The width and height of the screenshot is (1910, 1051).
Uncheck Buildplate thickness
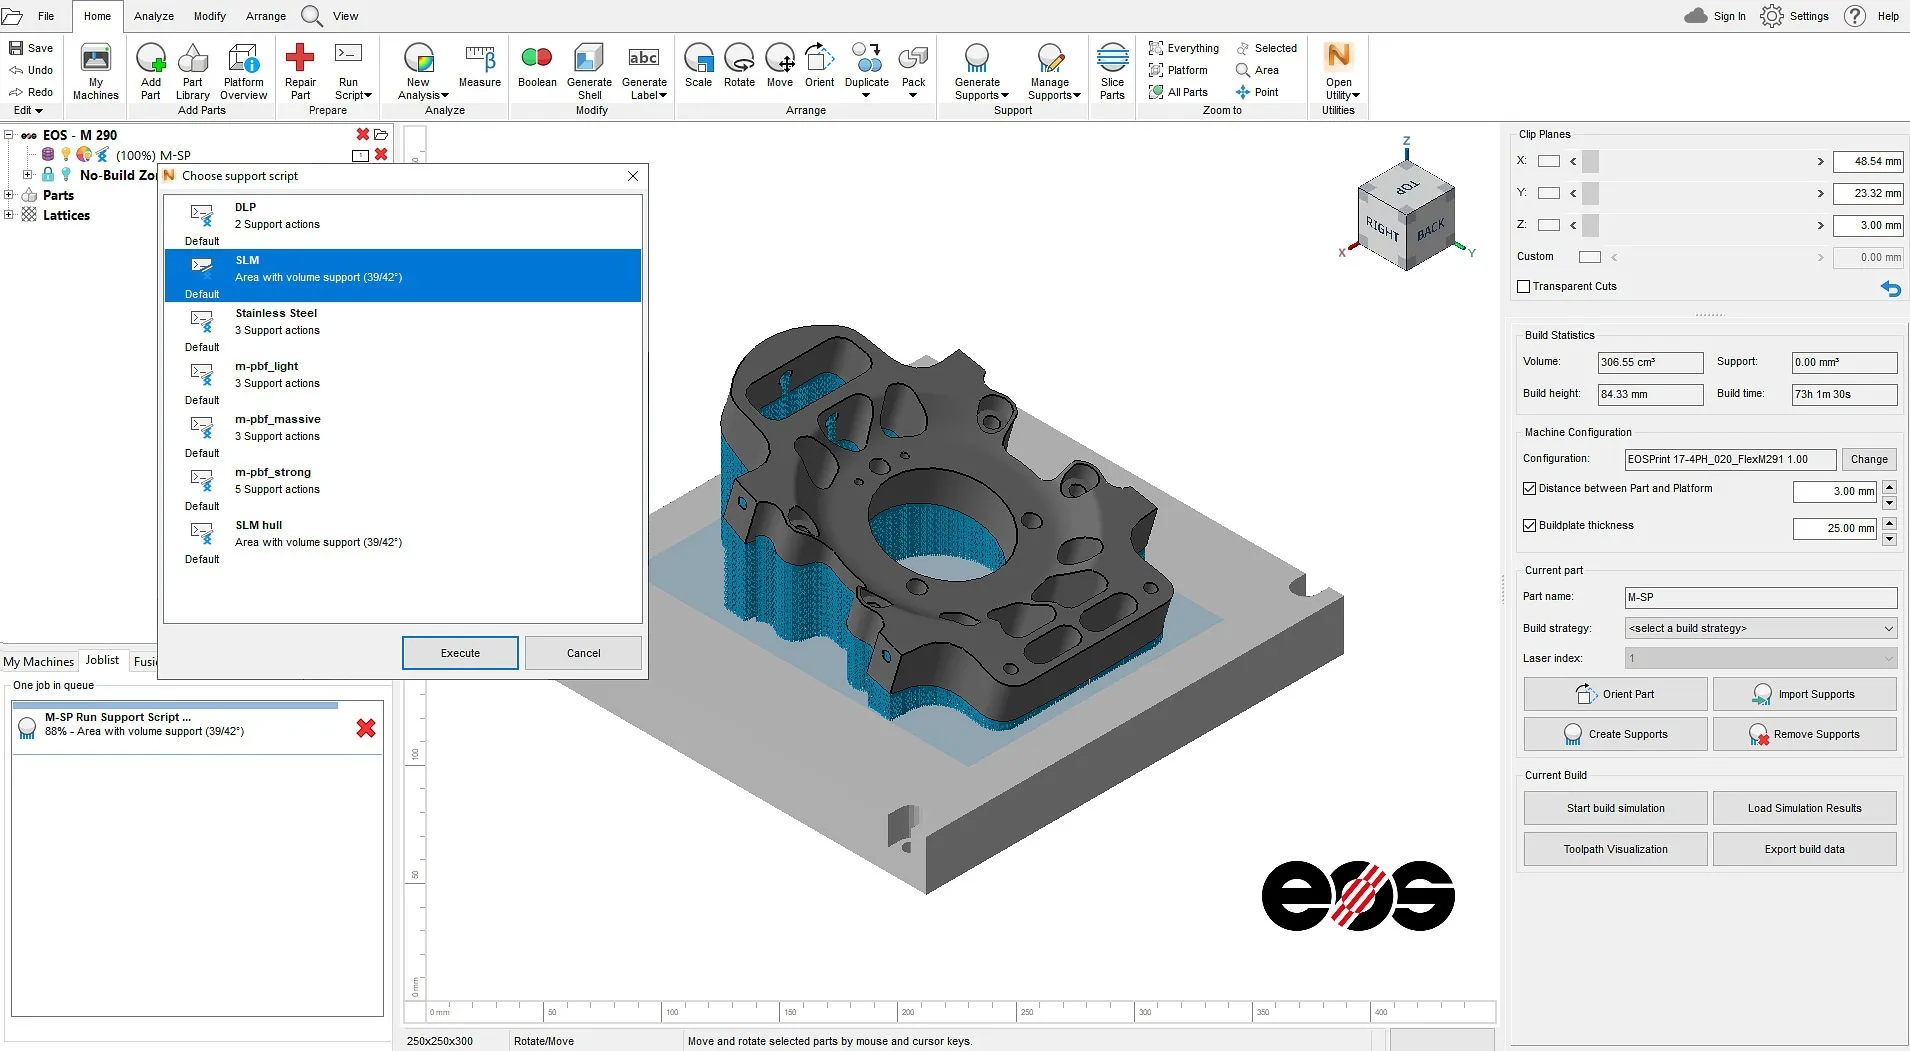click(x=1529, y=525)
